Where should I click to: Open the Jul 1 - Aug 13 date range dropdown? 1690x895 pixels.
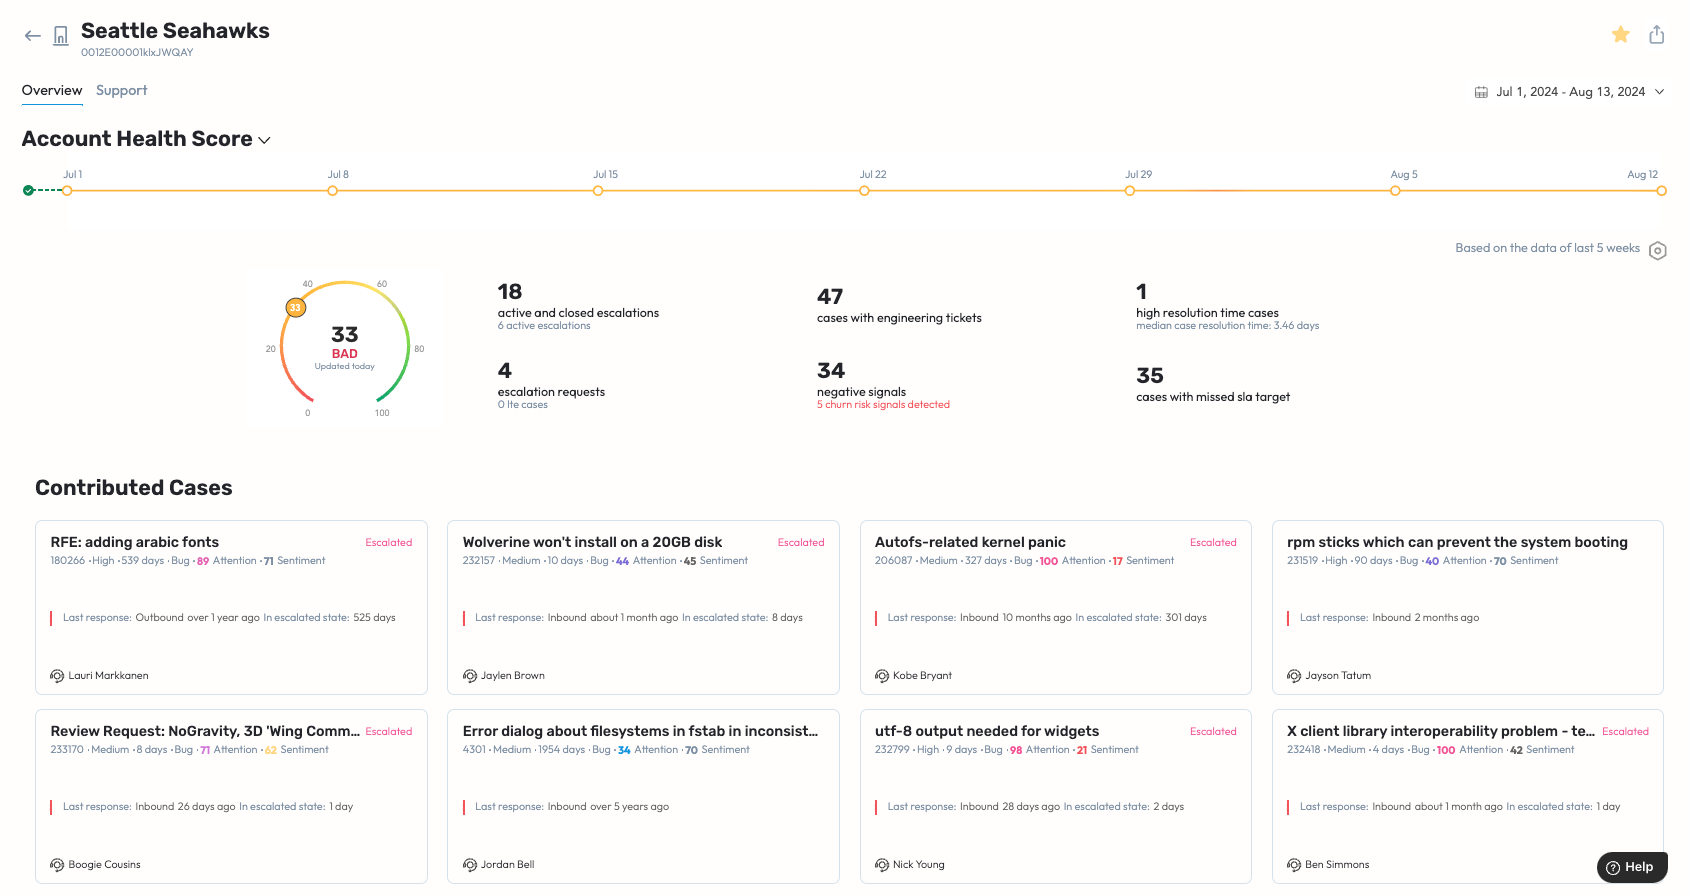tap(1570, 92)
